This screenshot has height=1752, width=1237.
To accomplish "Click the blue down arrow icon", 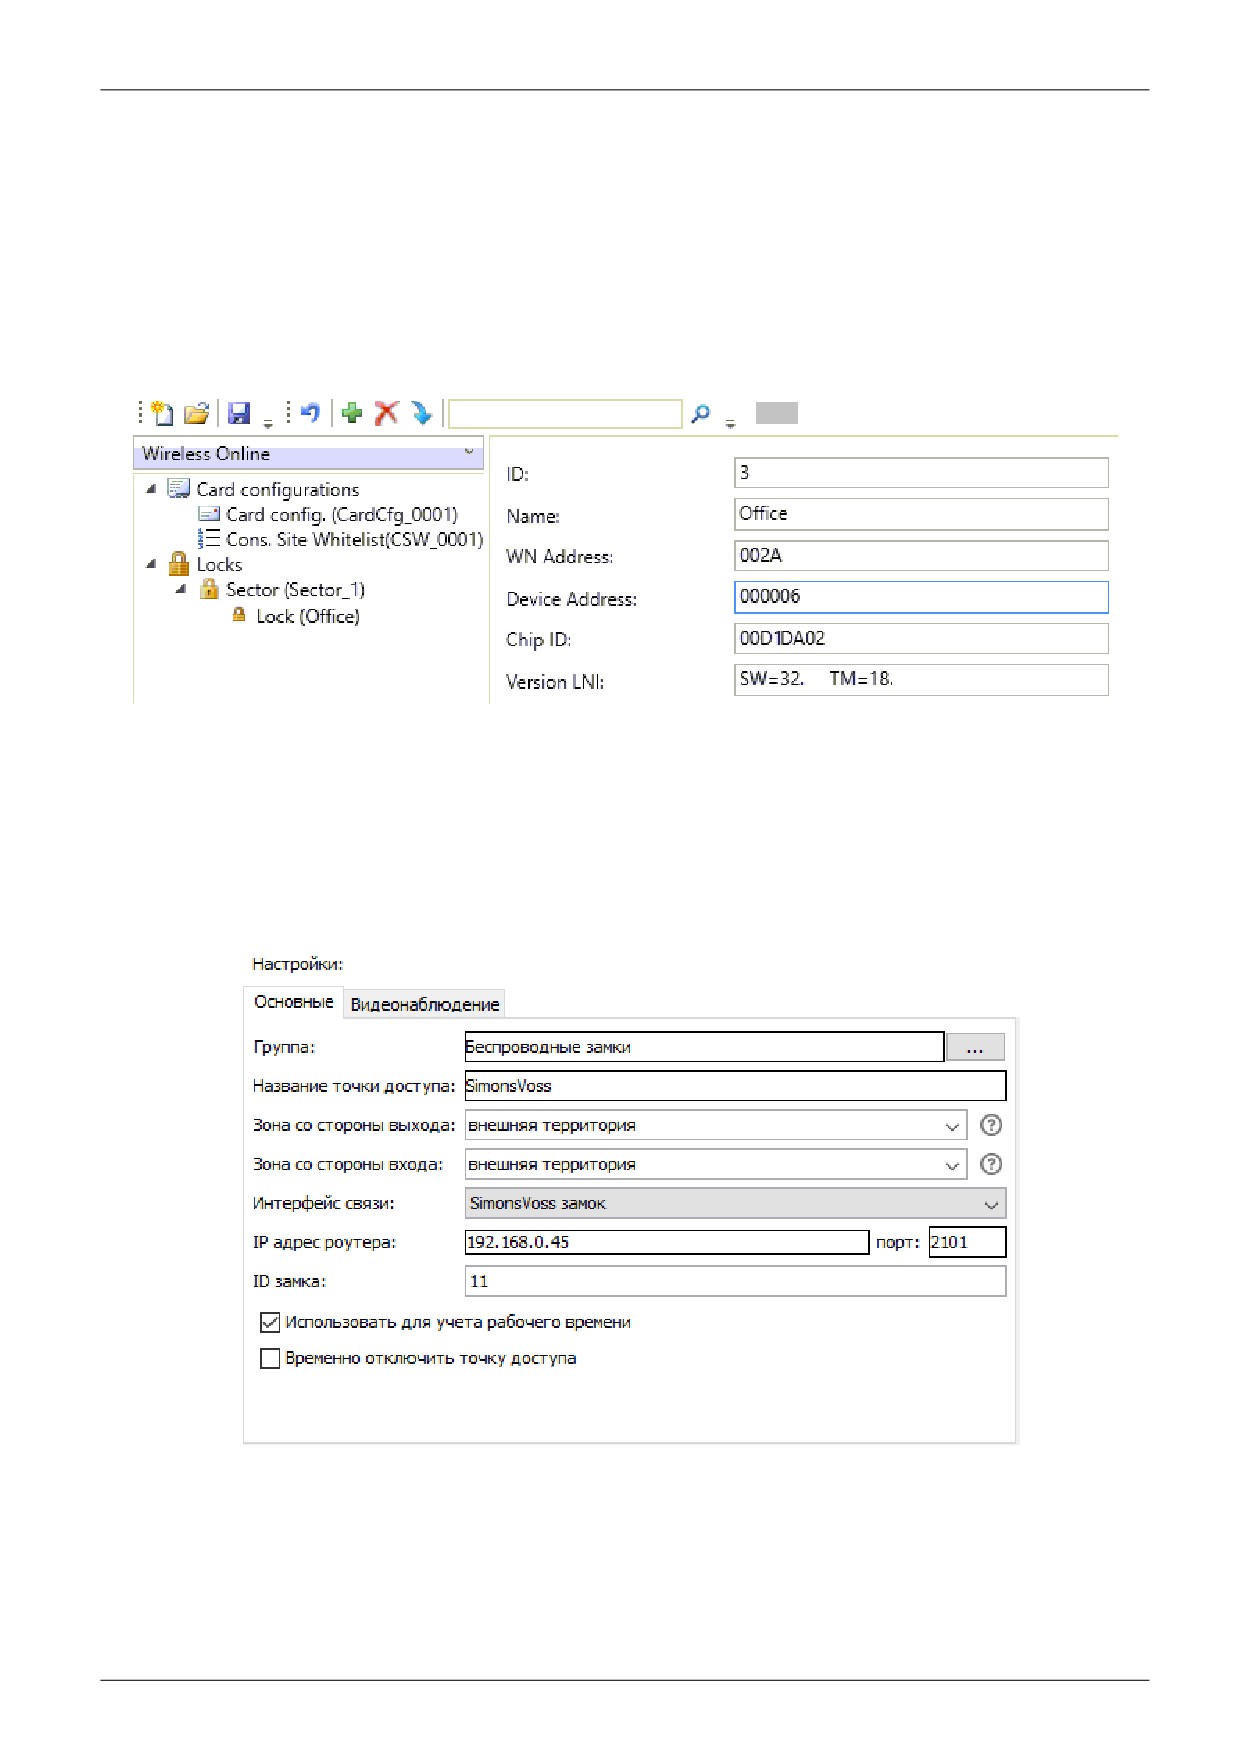I will [x=422, y=413].
